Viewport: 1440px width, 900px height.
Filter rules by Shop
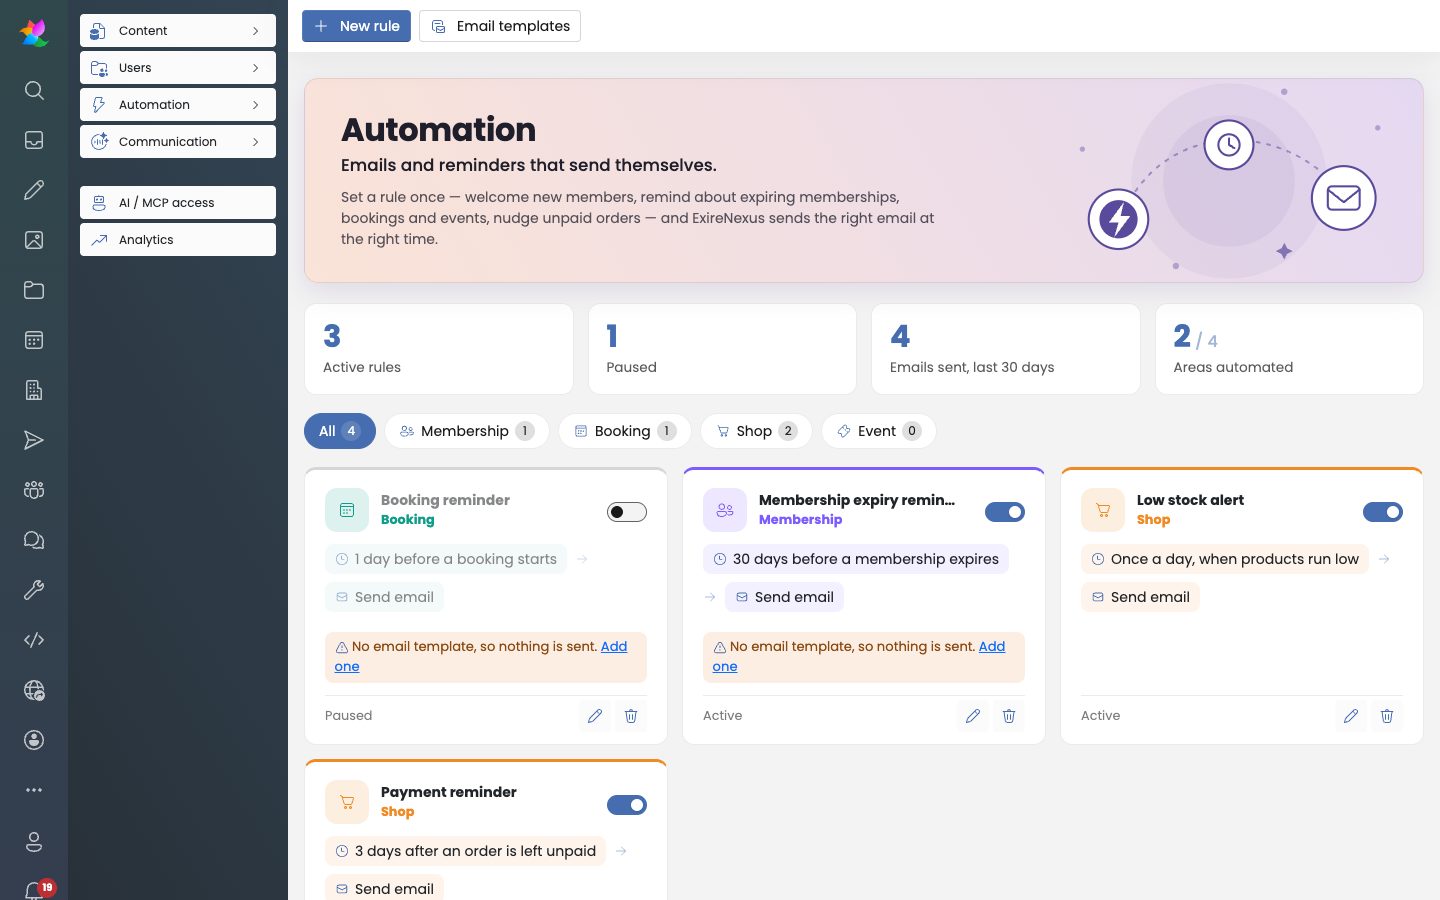pyautogui.click(x=757, y=431)
